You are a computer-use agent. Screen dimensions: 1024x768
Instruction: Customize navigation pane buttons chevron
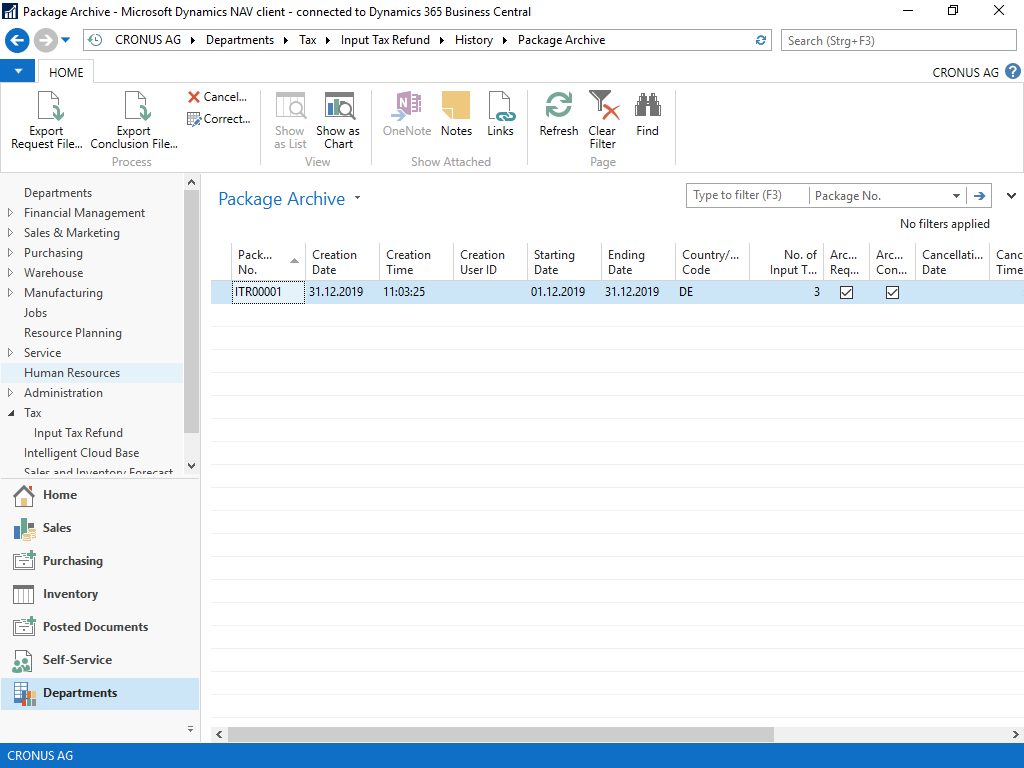tap(191, 729)
